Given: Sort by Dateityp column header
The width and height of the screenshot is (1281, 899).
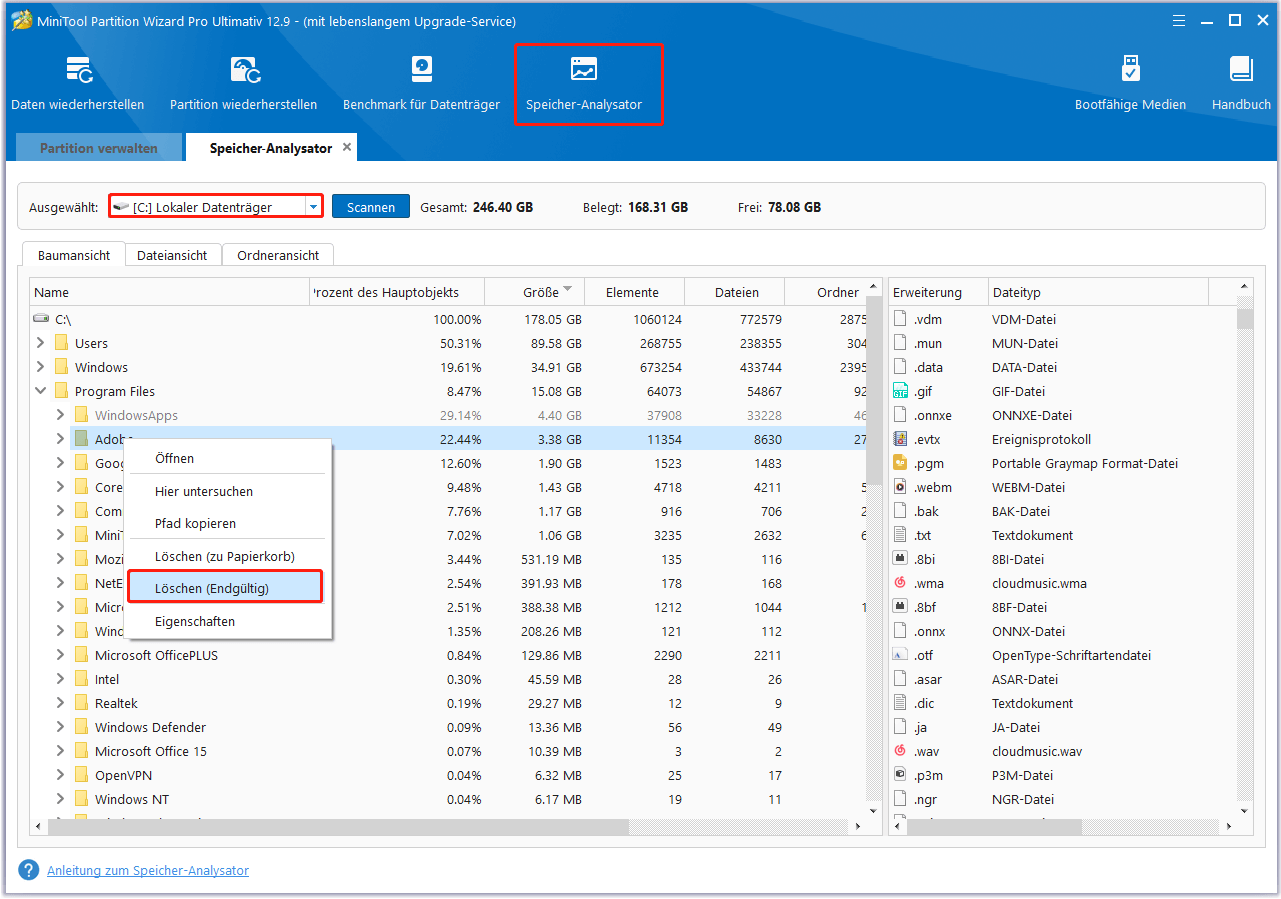Looking at the screenshot, I should click(1098, 292).
